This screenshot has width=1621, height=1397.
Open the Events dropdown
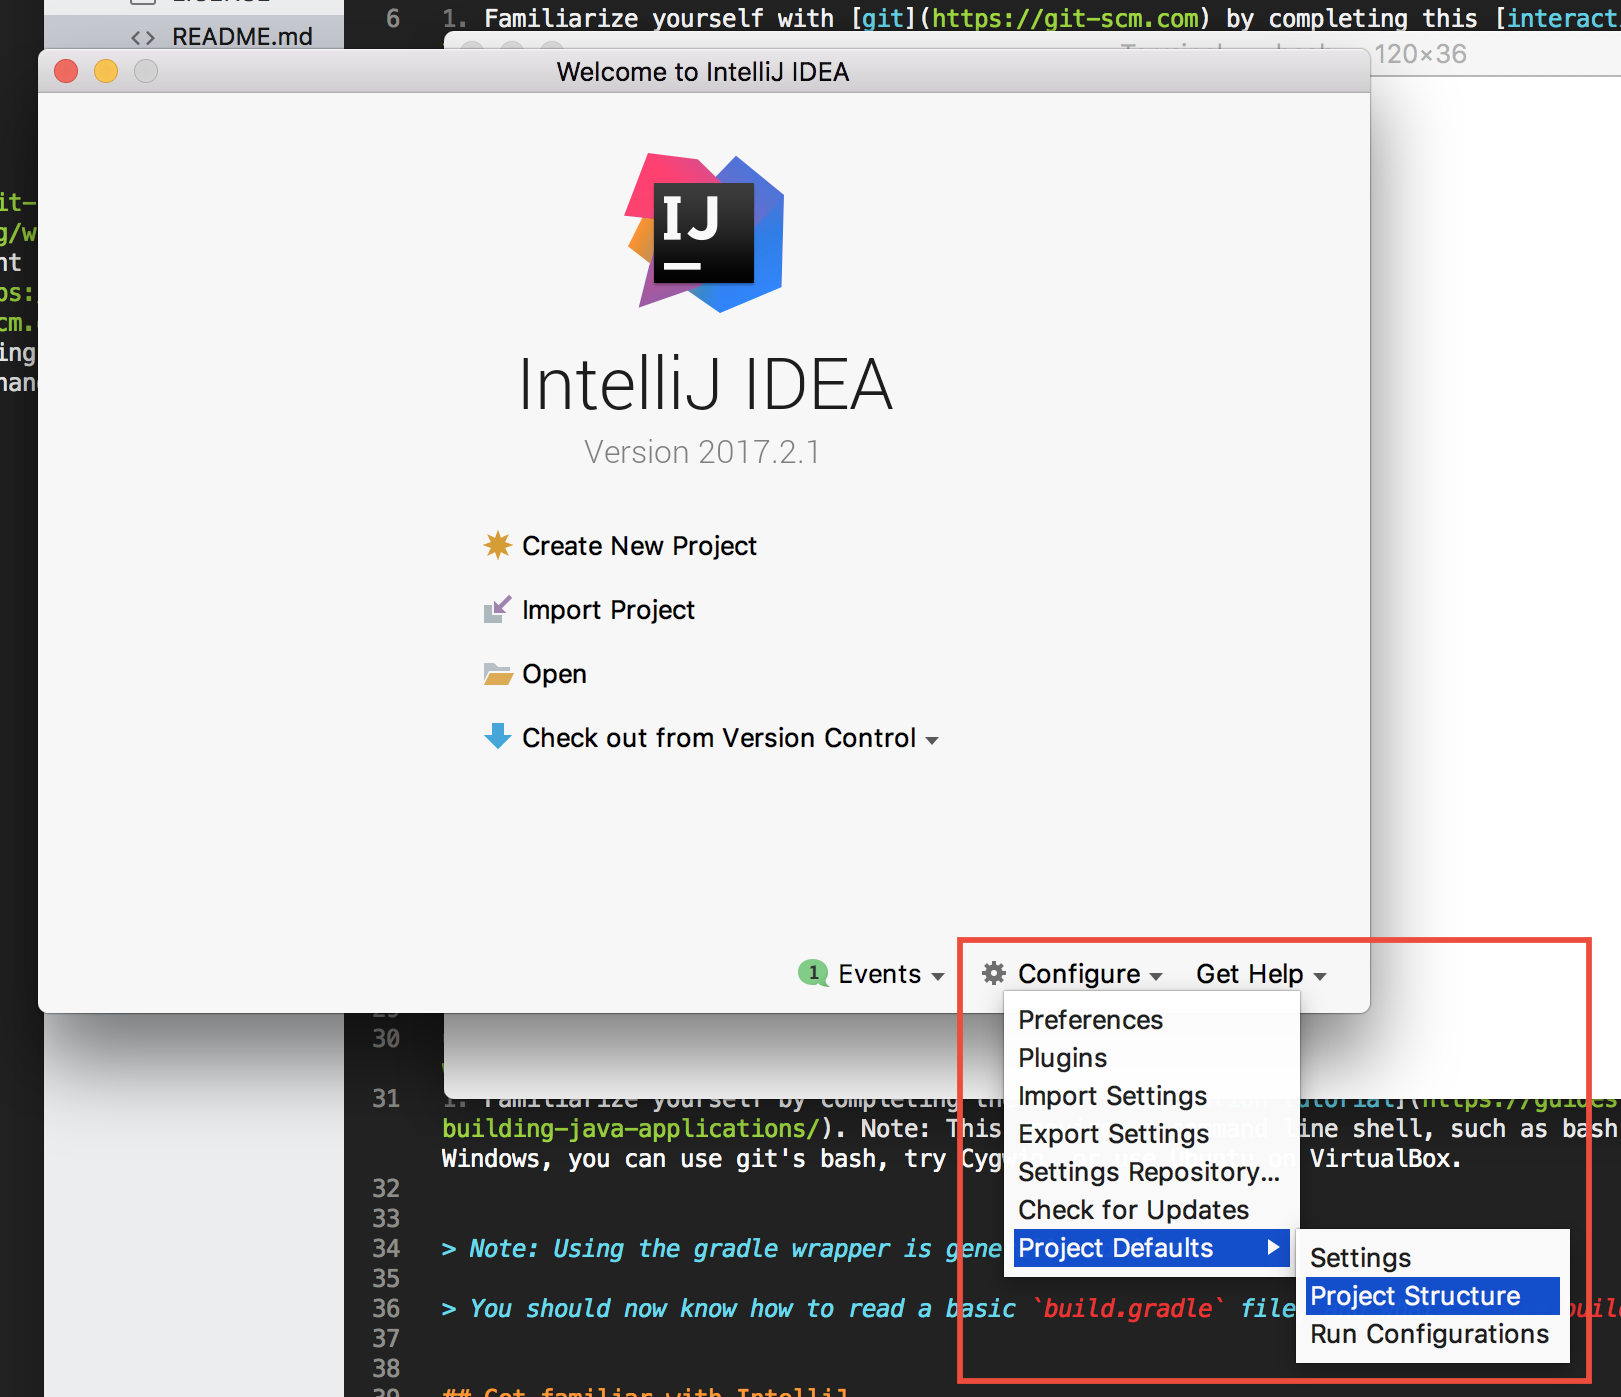(891, 974)
